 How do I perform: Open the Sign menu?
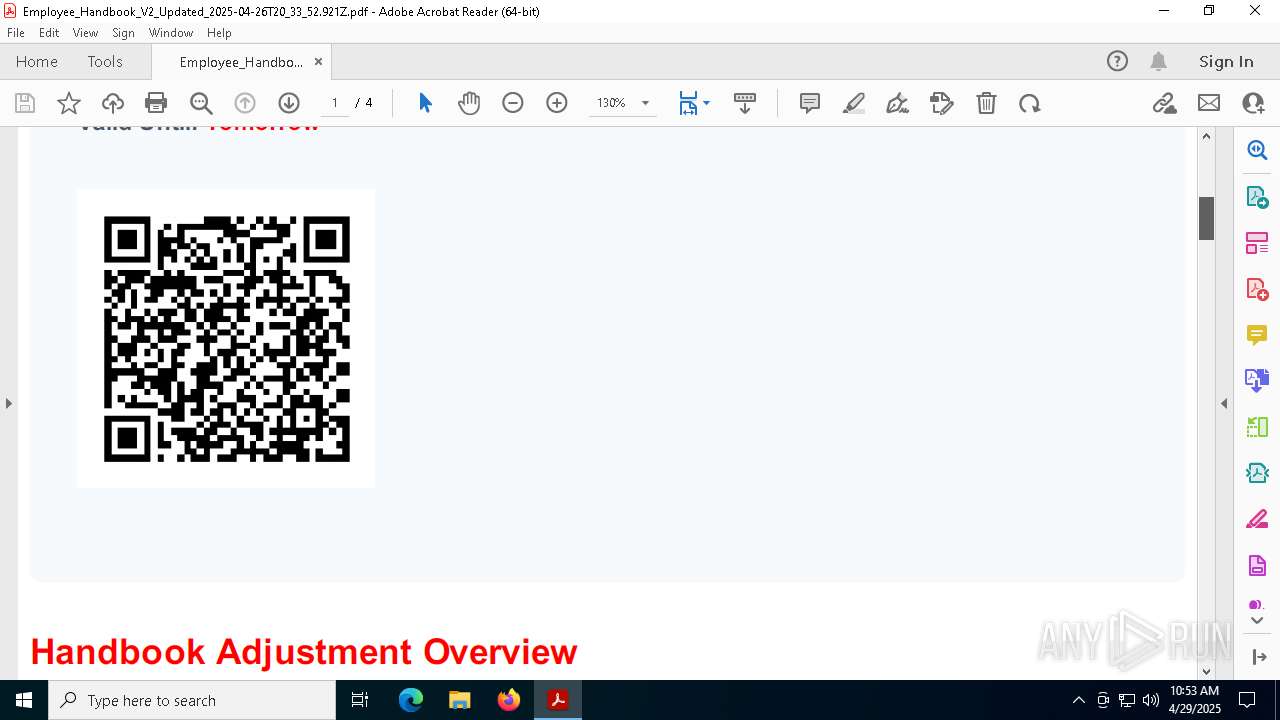coord(123,32)
